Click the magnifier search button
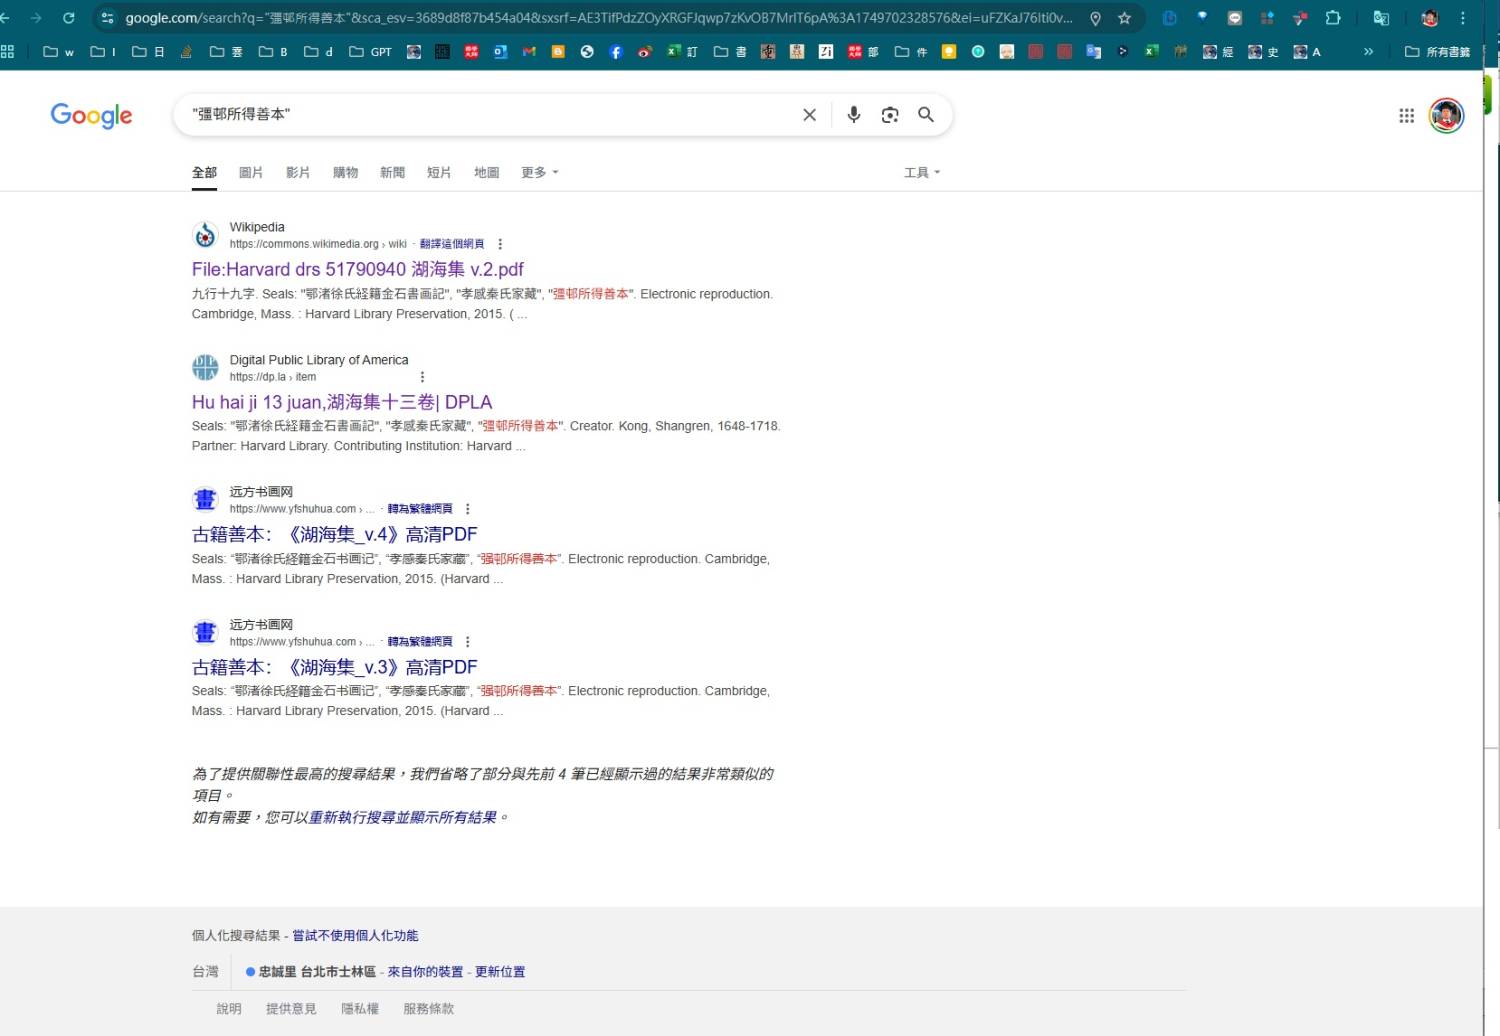The image size is (1500, 1036). [x=926, y=115]
